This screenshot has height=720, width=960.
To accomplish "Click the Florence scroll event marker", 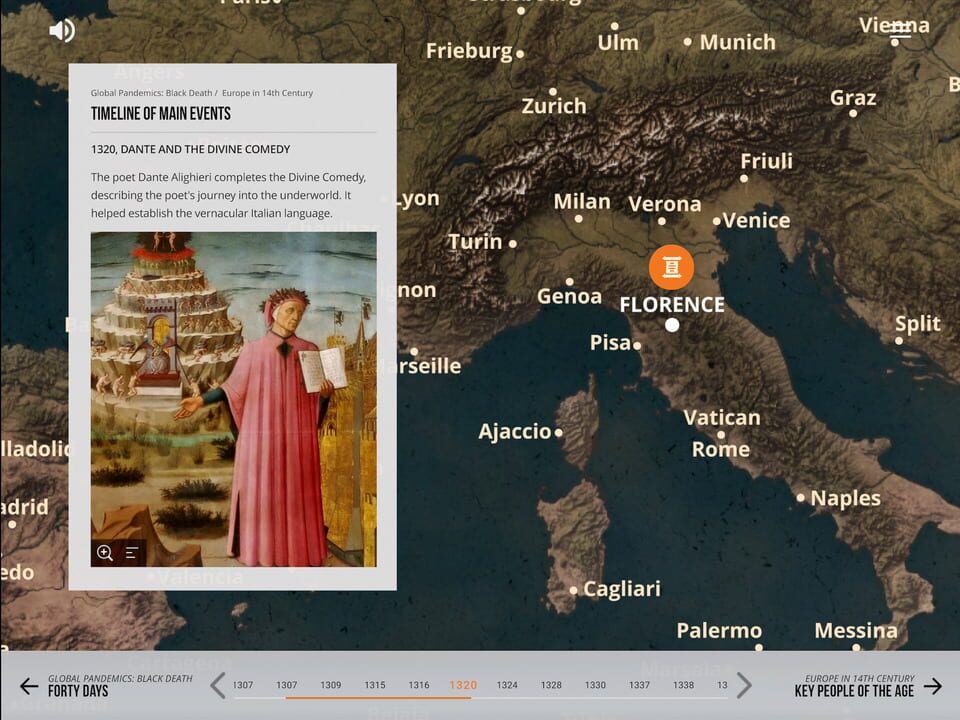I will pyautogui.click(x=670, y=267).
